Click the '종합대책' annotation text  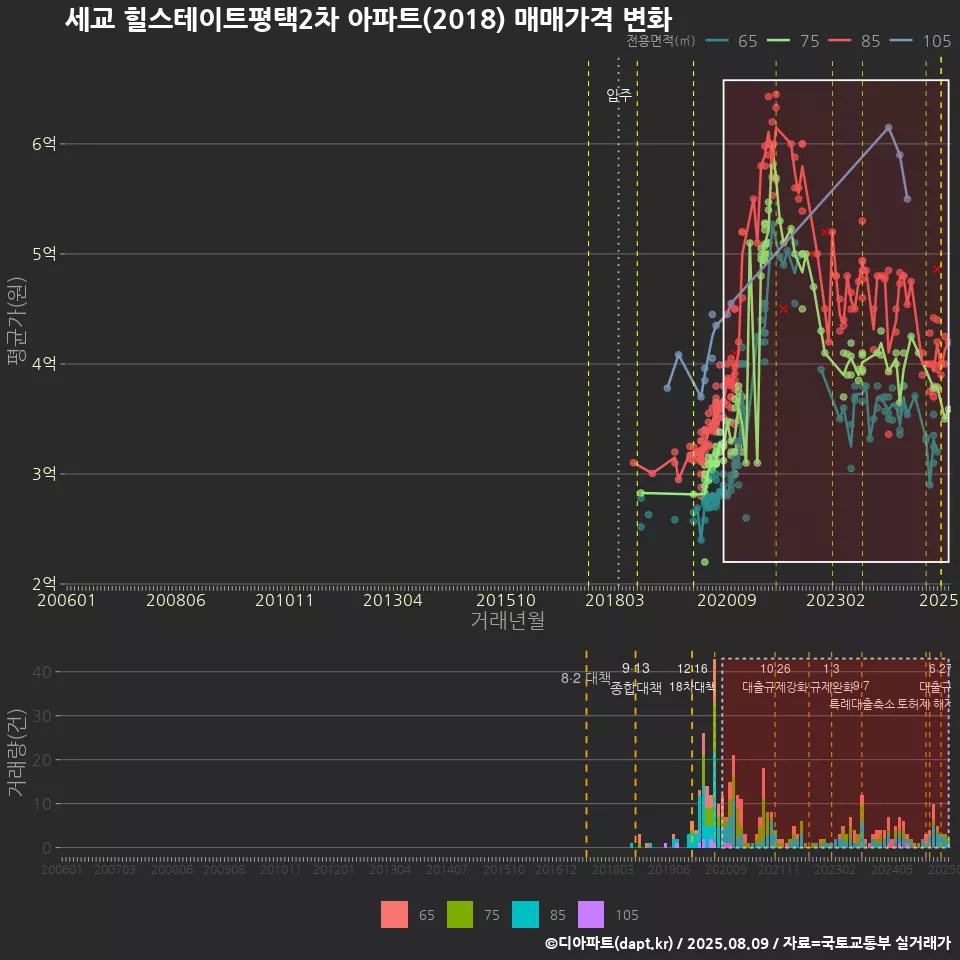pyautogui.click(x=636, y=688)
